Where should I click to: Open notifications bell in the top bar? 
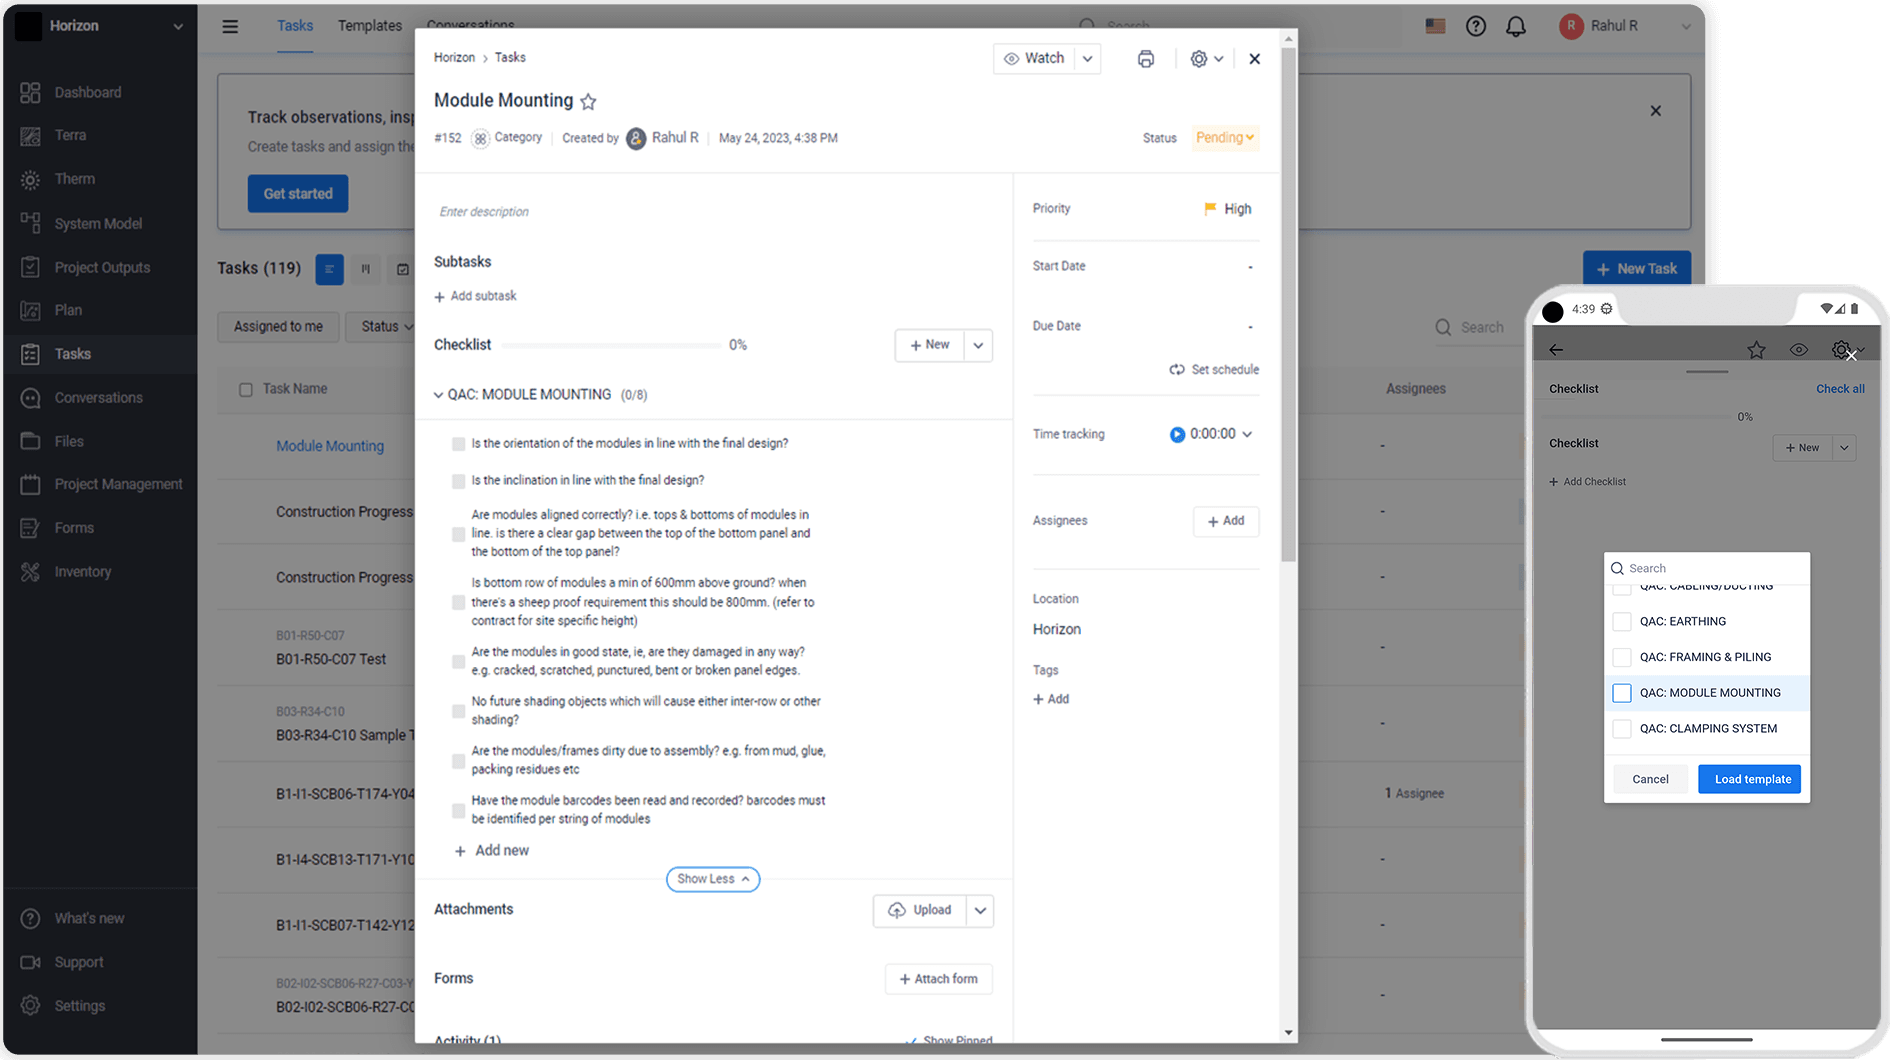point(1515,26)
